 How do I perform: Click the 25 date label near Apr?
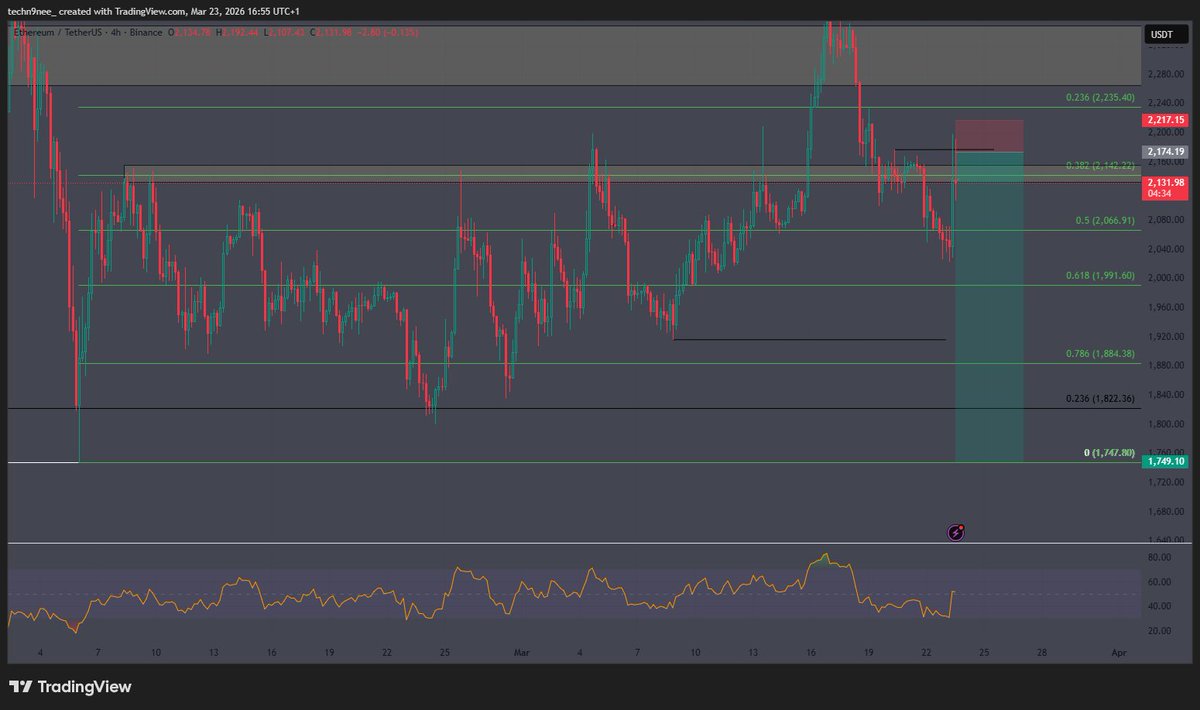tap(985, 651)
